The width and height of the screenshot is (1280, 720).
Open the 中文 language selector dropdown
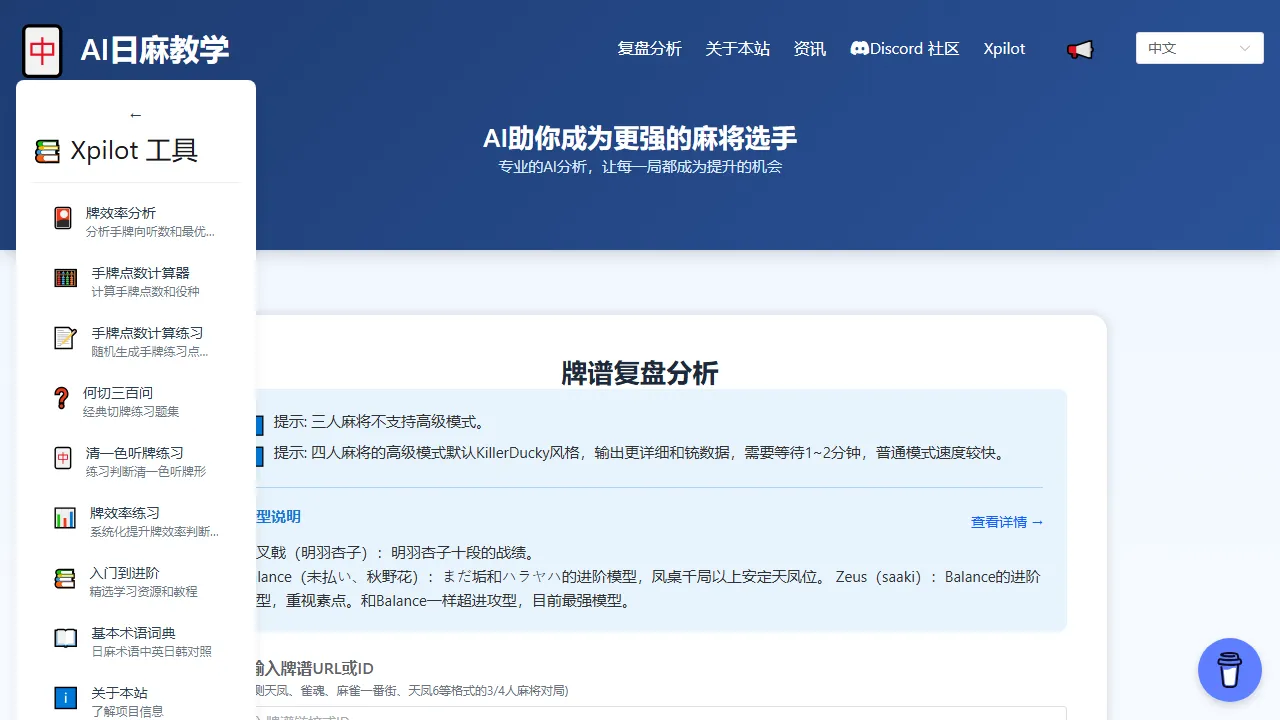[x=1199, y=47]
